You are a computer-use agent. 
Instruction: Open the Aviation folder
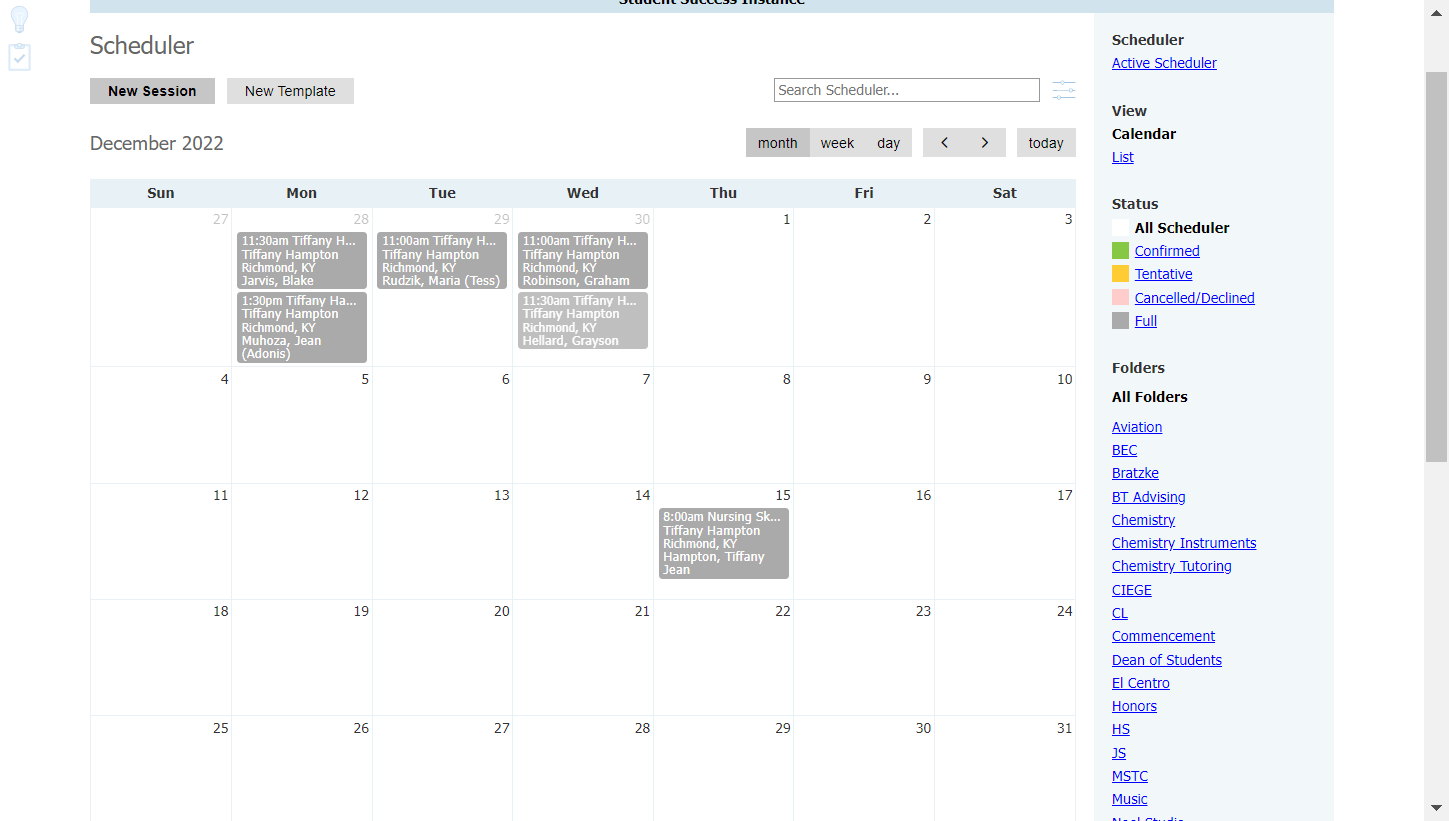(1137, 427)
